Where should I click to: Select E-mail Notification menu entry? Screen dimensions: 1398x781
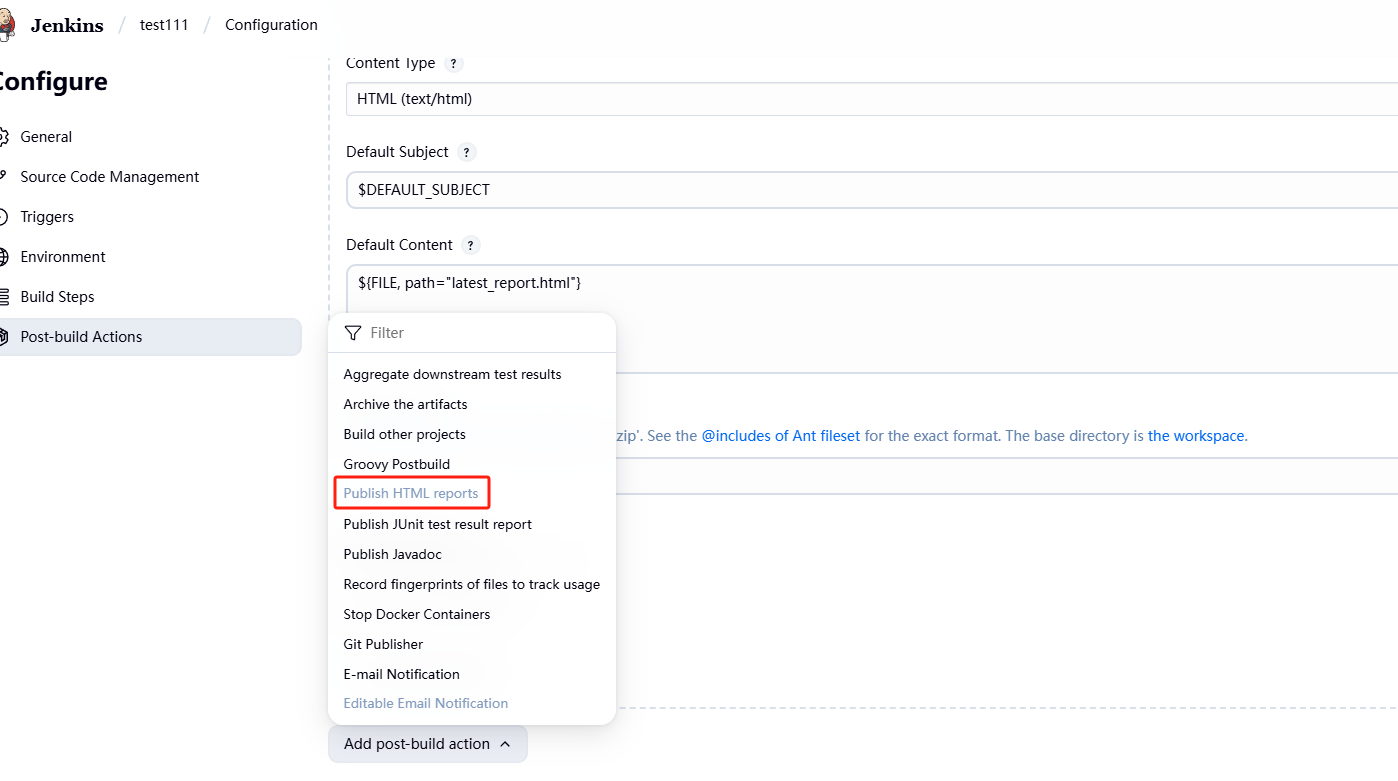click(x=401, y=674)
